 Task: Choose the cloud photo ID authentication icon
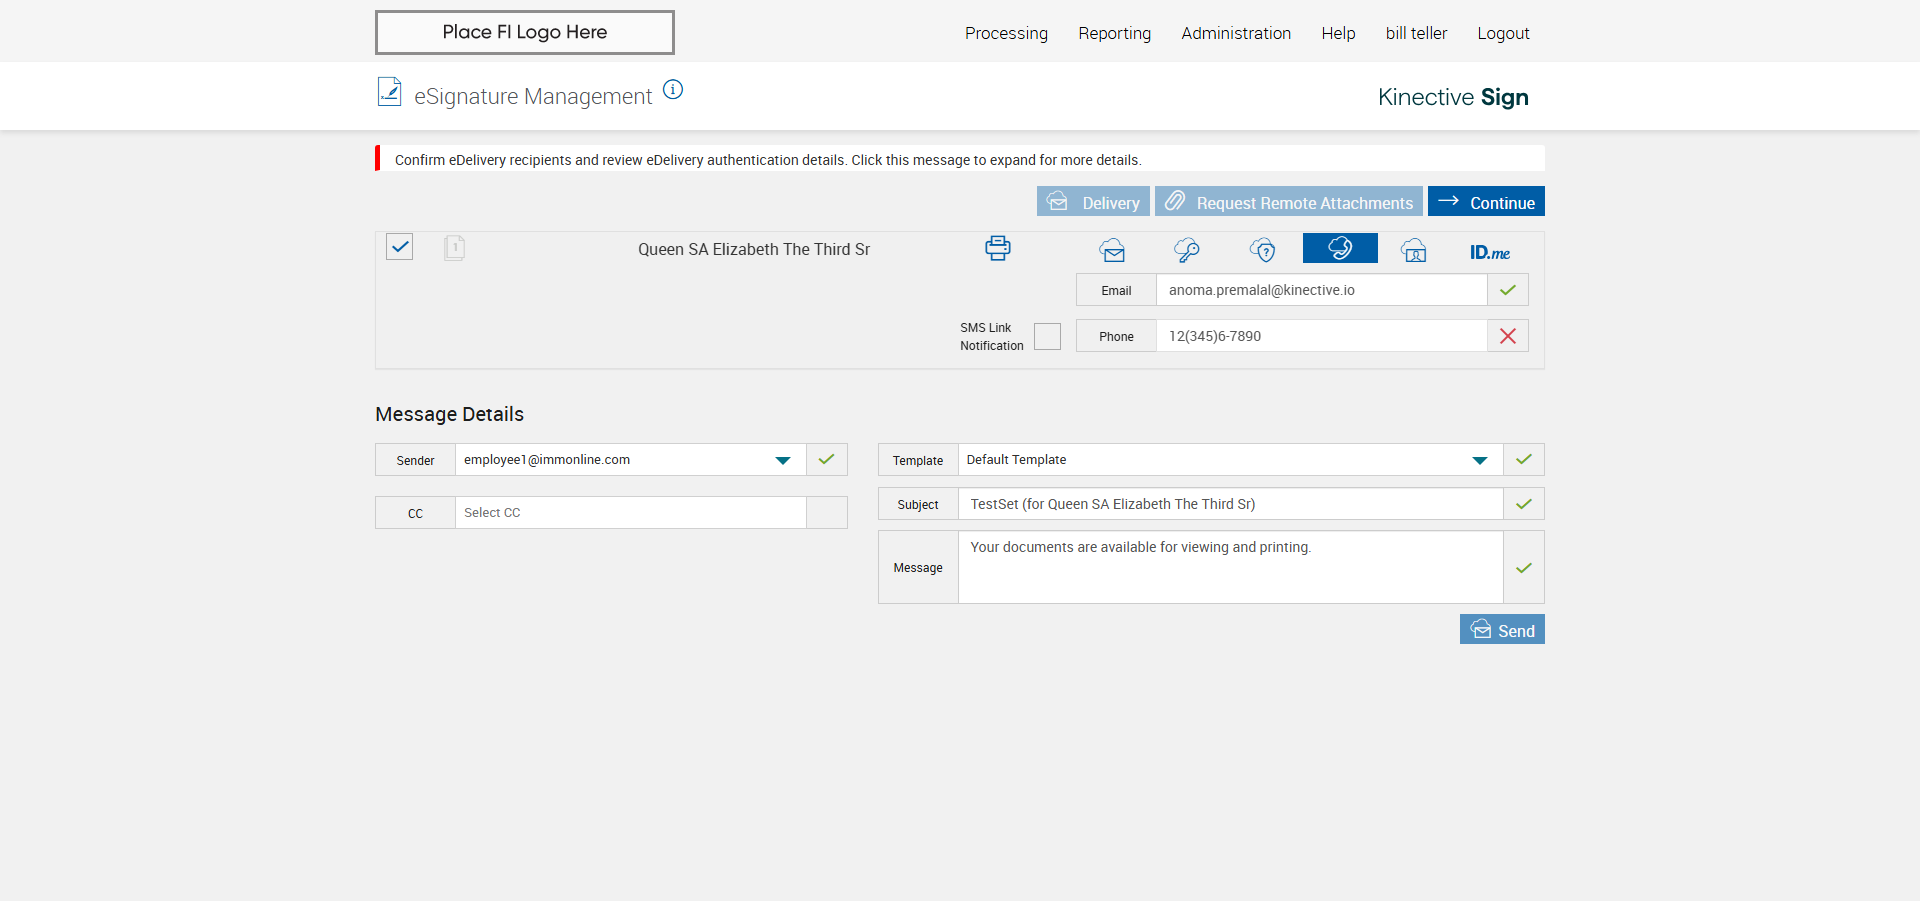(1414, 250)
